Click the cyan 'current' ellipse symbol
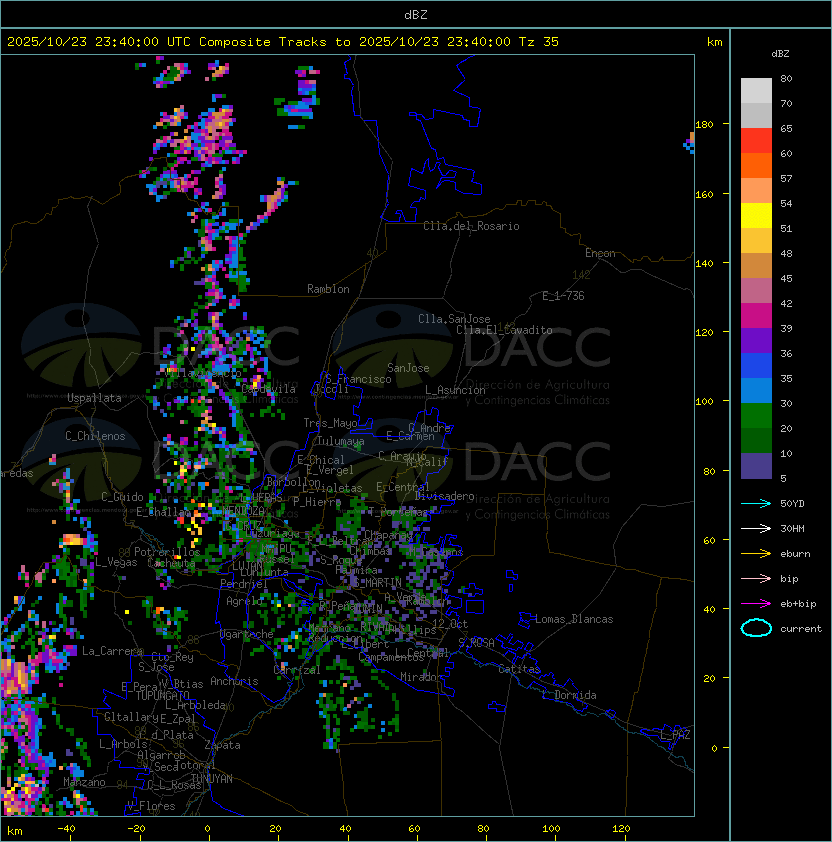The height and width of the screenshot is (842, 832). point(756,628)
